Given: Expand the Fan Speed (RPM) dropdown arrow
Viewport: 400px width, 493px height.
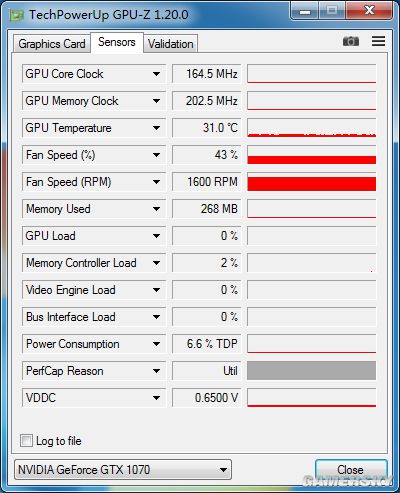Looking at the screenshot, I should [156, 182].
